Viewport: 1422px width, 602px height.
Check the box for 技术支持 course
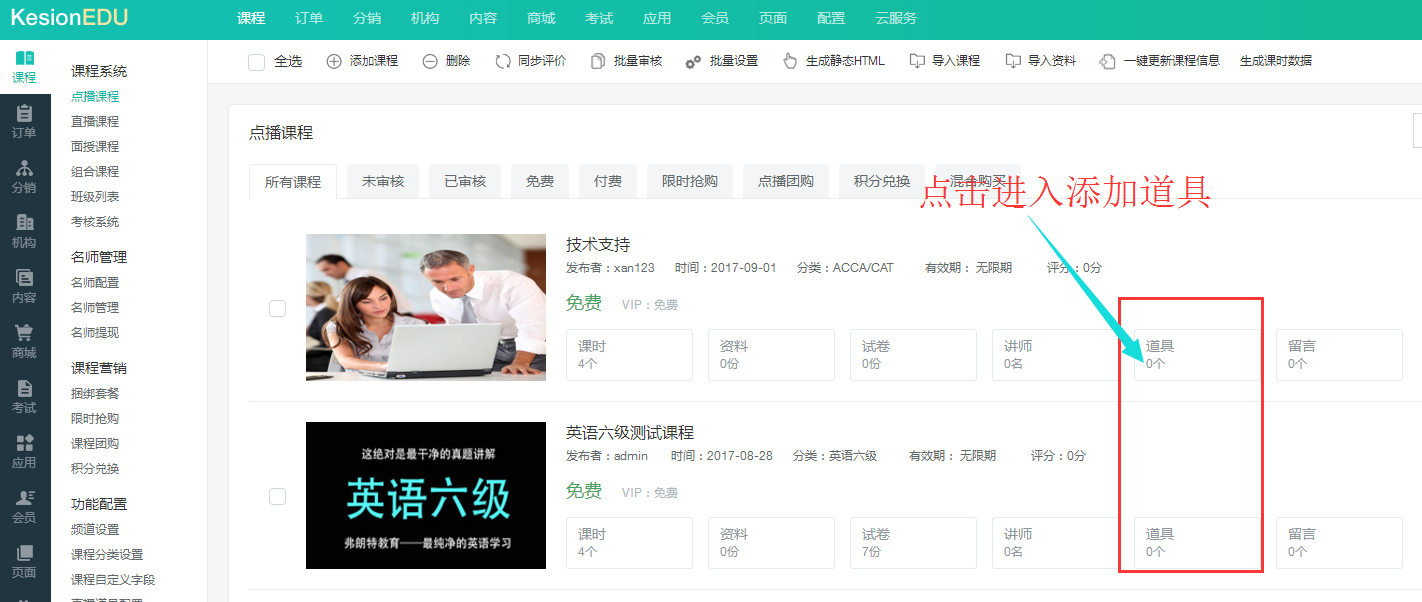(x=278, y=308)
